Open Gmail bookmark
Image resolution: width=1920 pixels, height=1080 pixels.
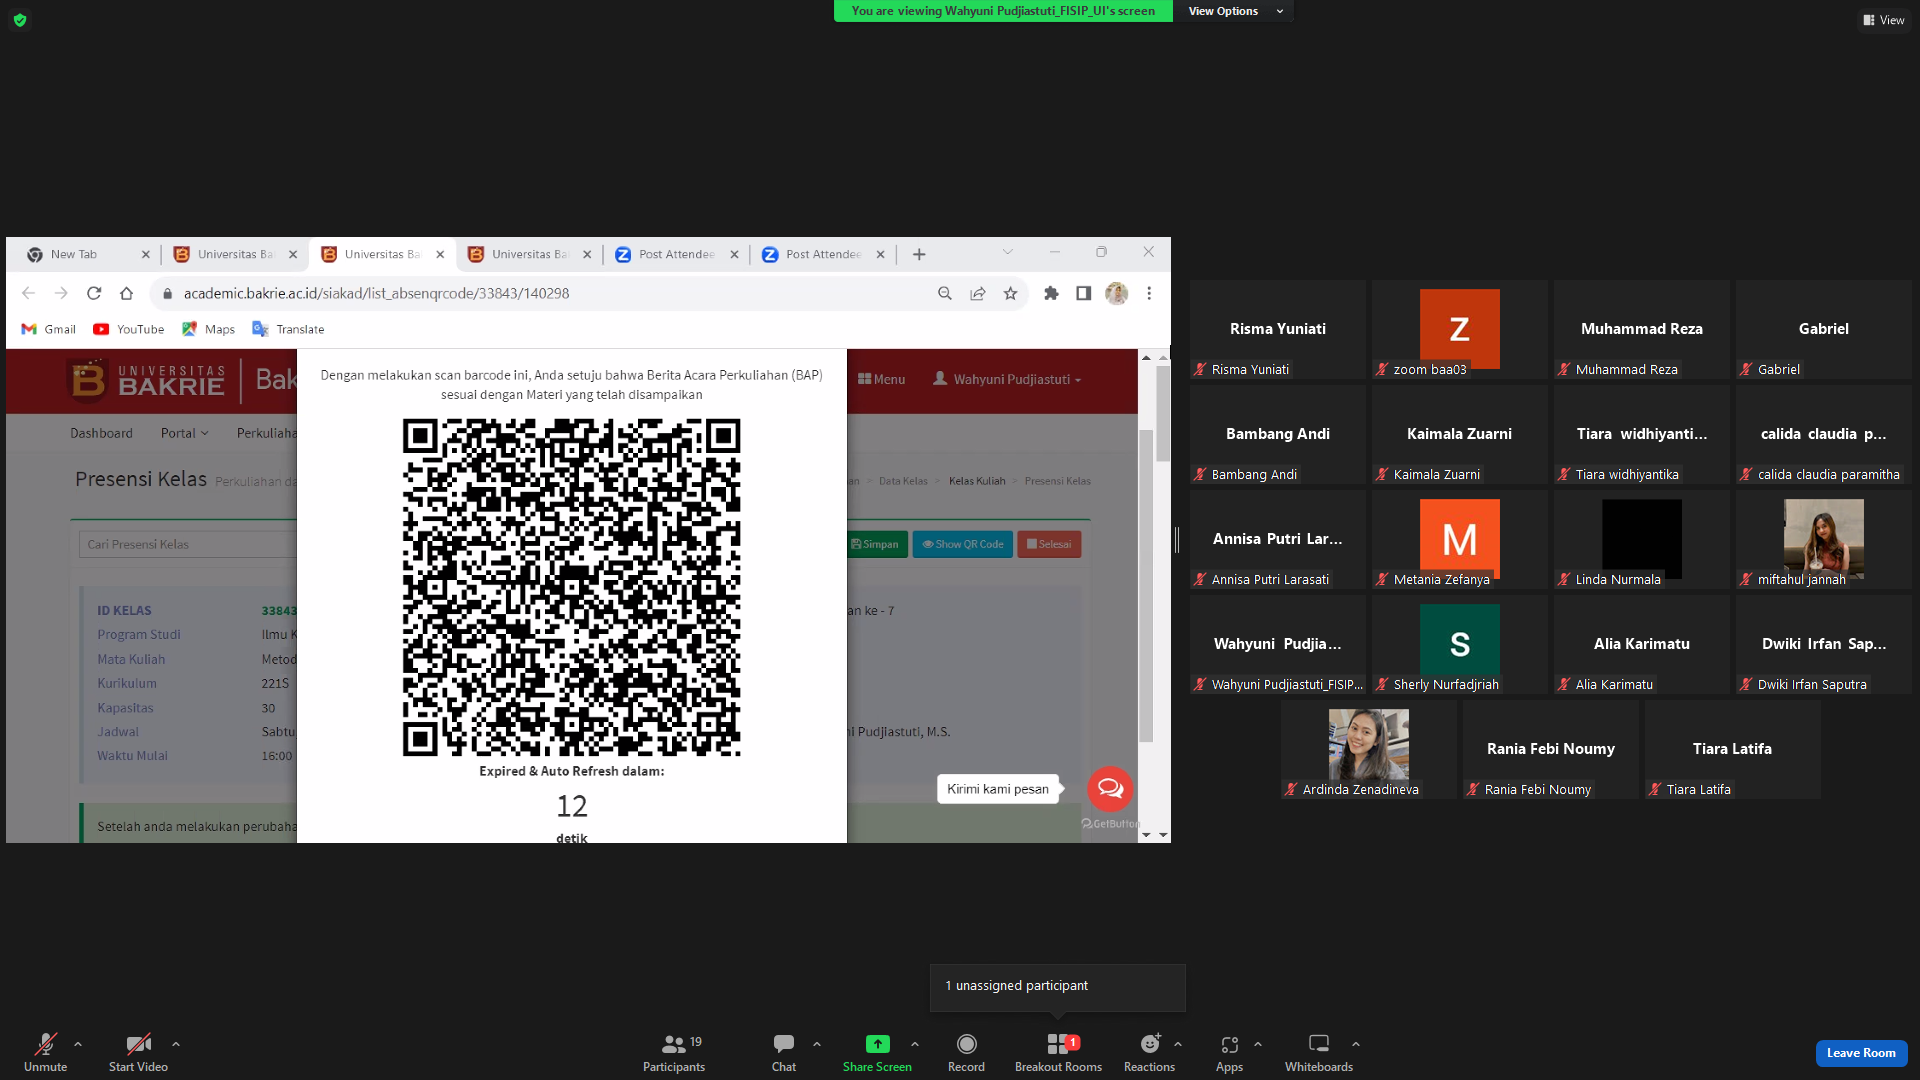coord(49,329)
